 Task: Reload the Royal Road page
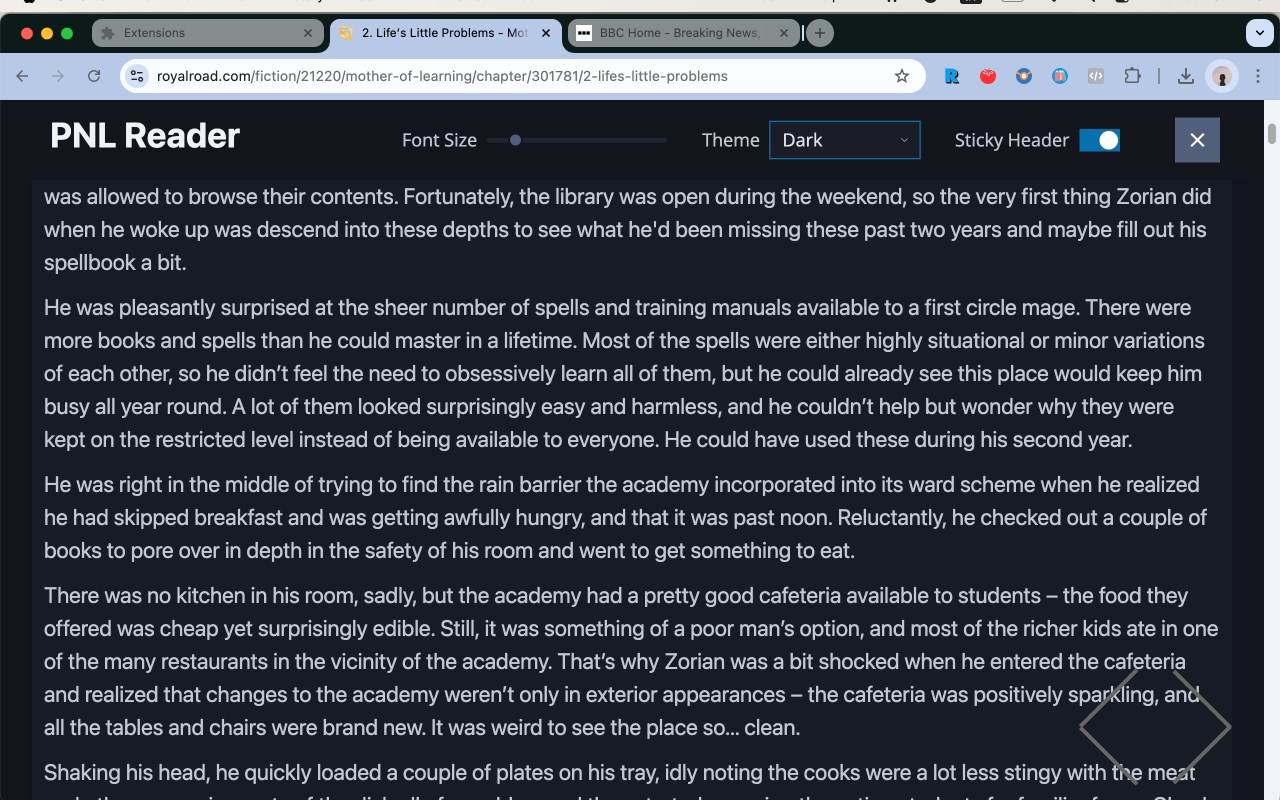click(94, 76)
